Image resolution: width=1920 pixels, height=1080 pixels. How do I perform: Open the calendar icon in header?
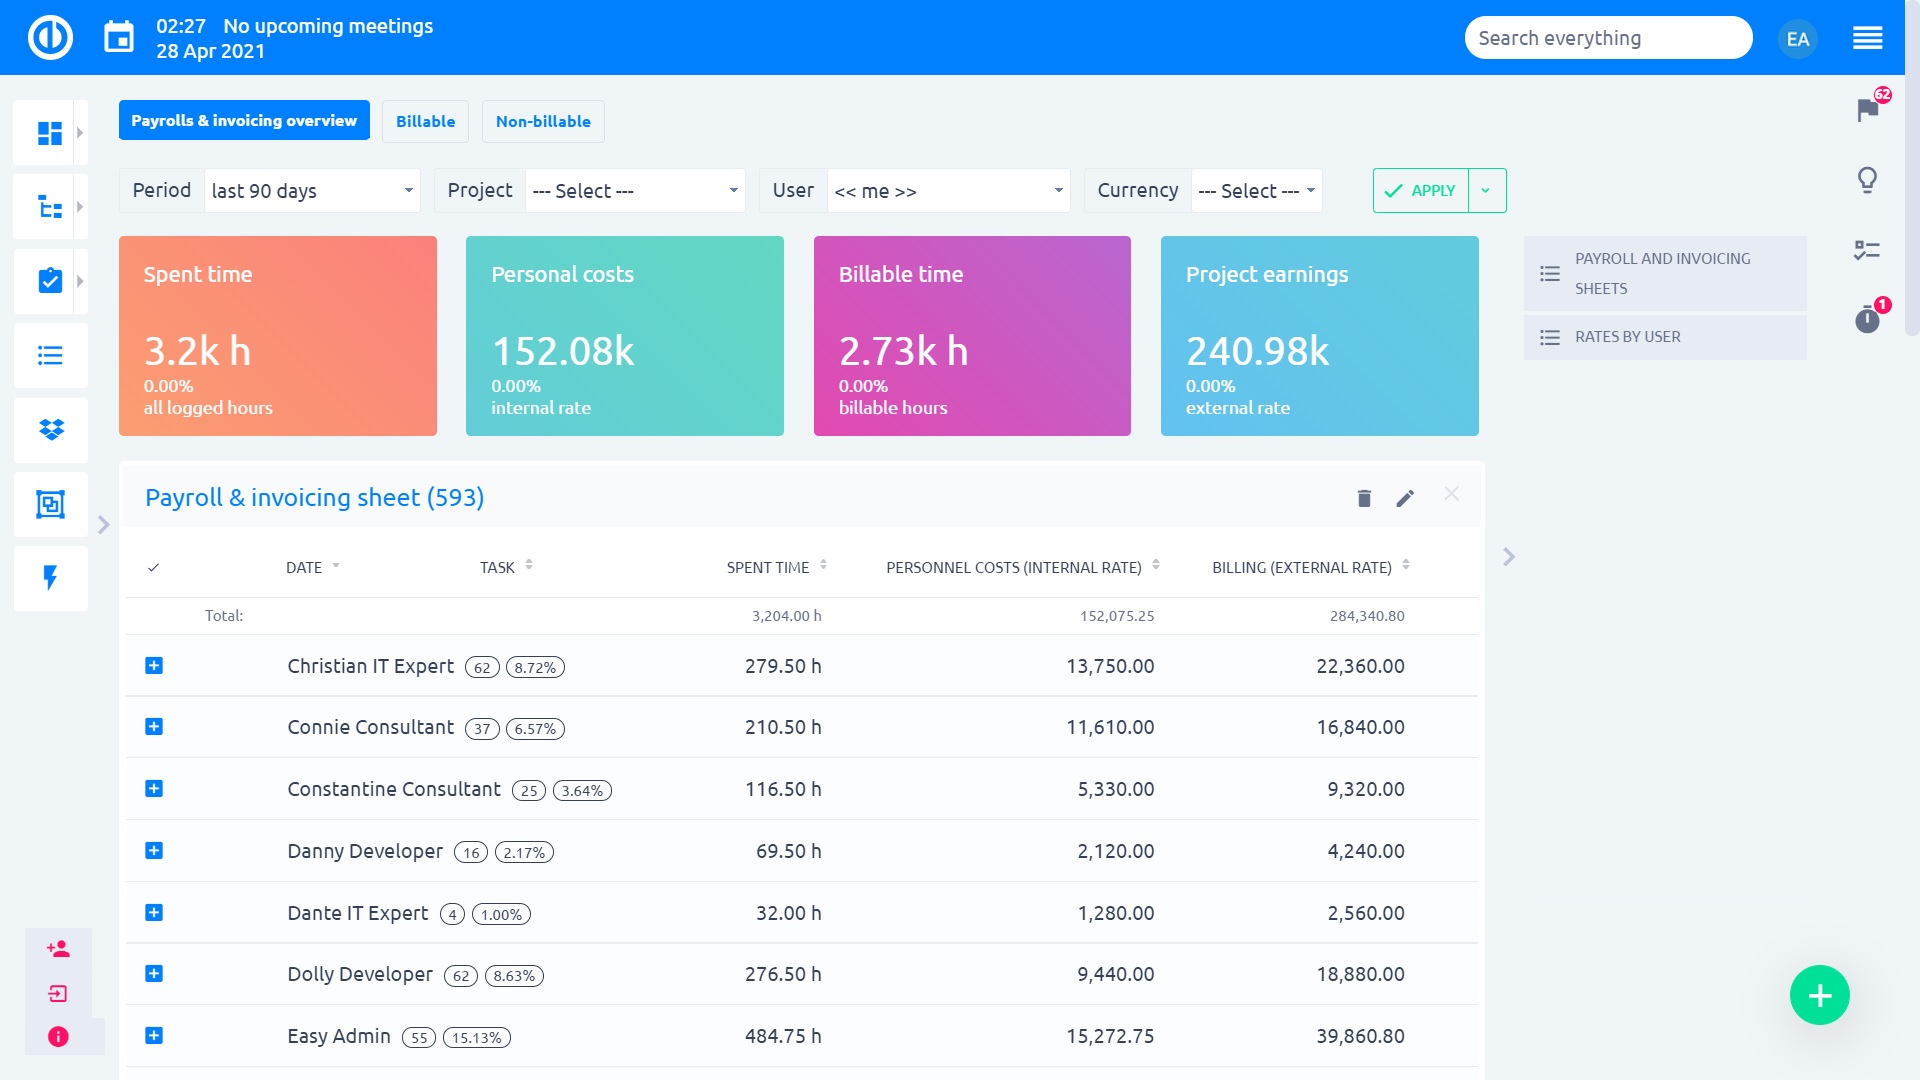tap(119, 38)
